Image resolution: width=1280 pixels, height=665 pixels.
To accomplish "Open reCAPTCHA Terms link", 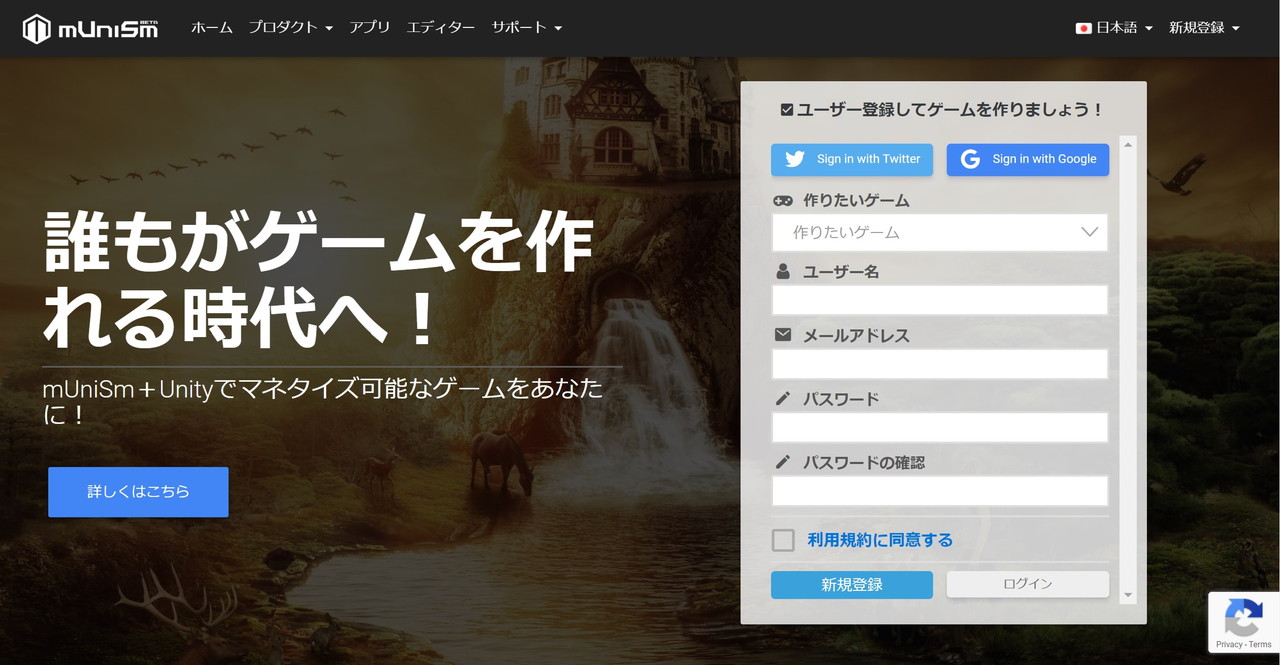I will (x=1260, y=645).
